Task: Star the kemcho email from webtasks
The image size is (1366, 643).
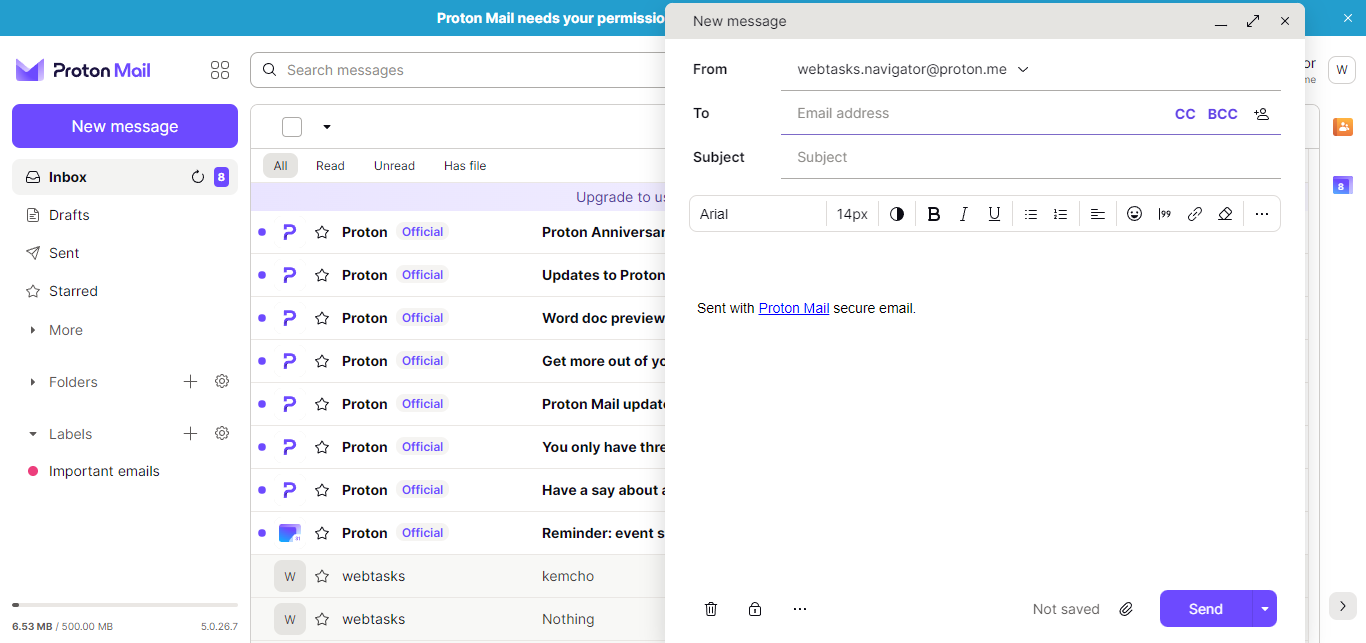Action: (x=322, y=576)
